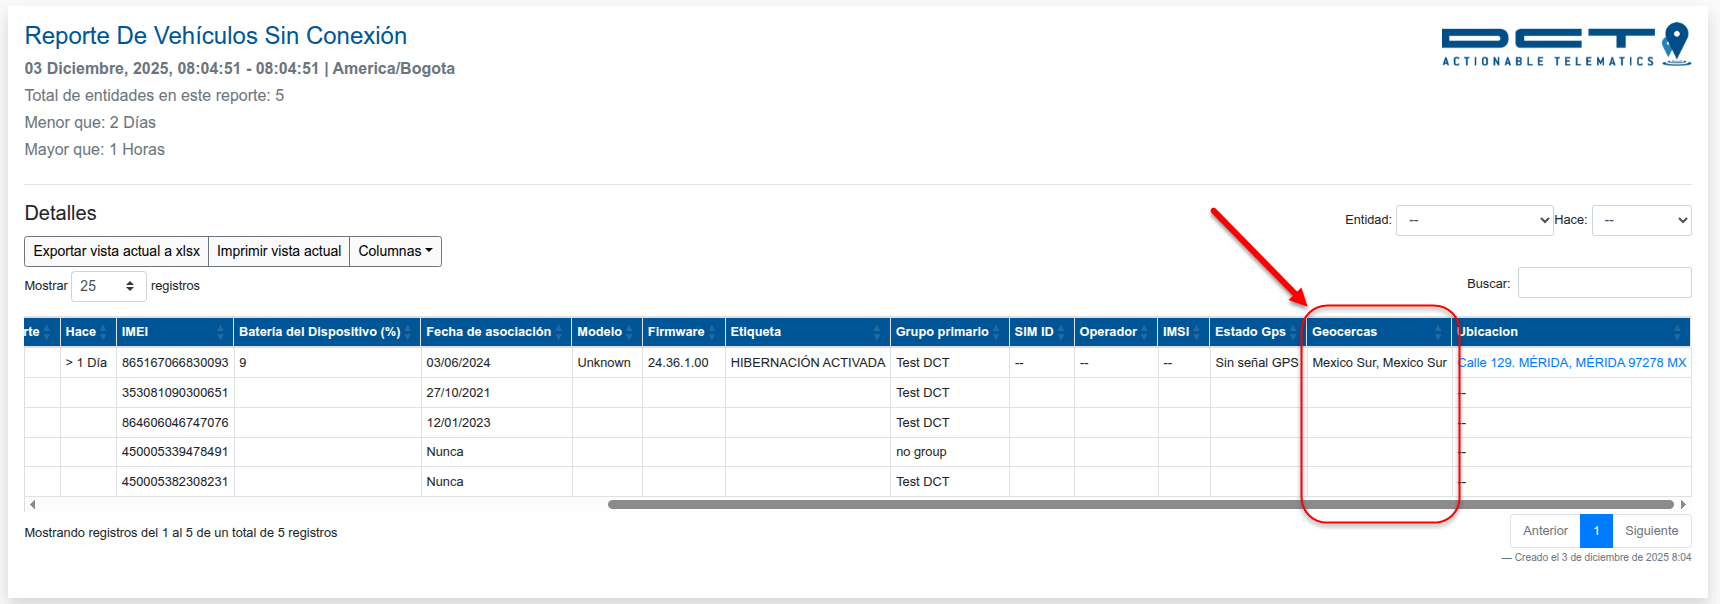Click the horizontal table scrollbar

pyautogui.click(x=1140, y=504)
